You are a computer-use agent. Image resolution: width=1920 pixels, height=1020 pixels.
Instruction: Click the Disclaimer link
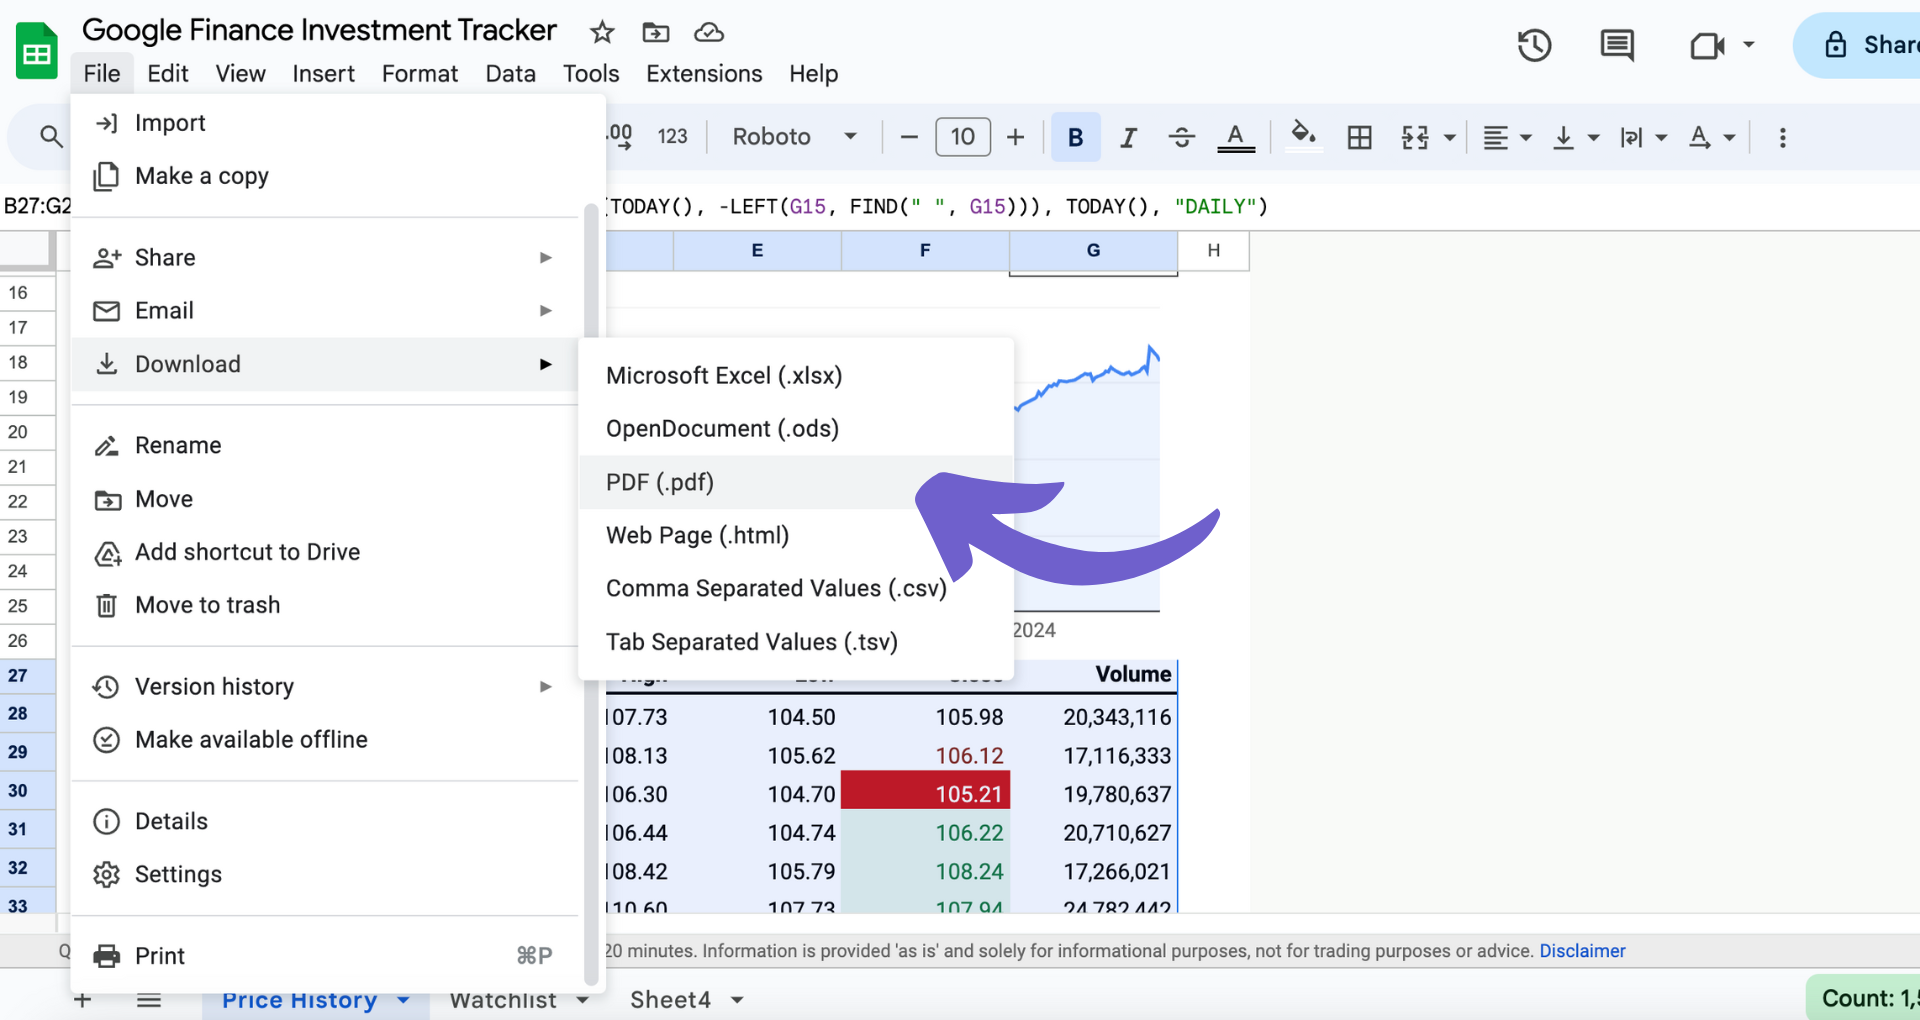(x=1582, y=951)
